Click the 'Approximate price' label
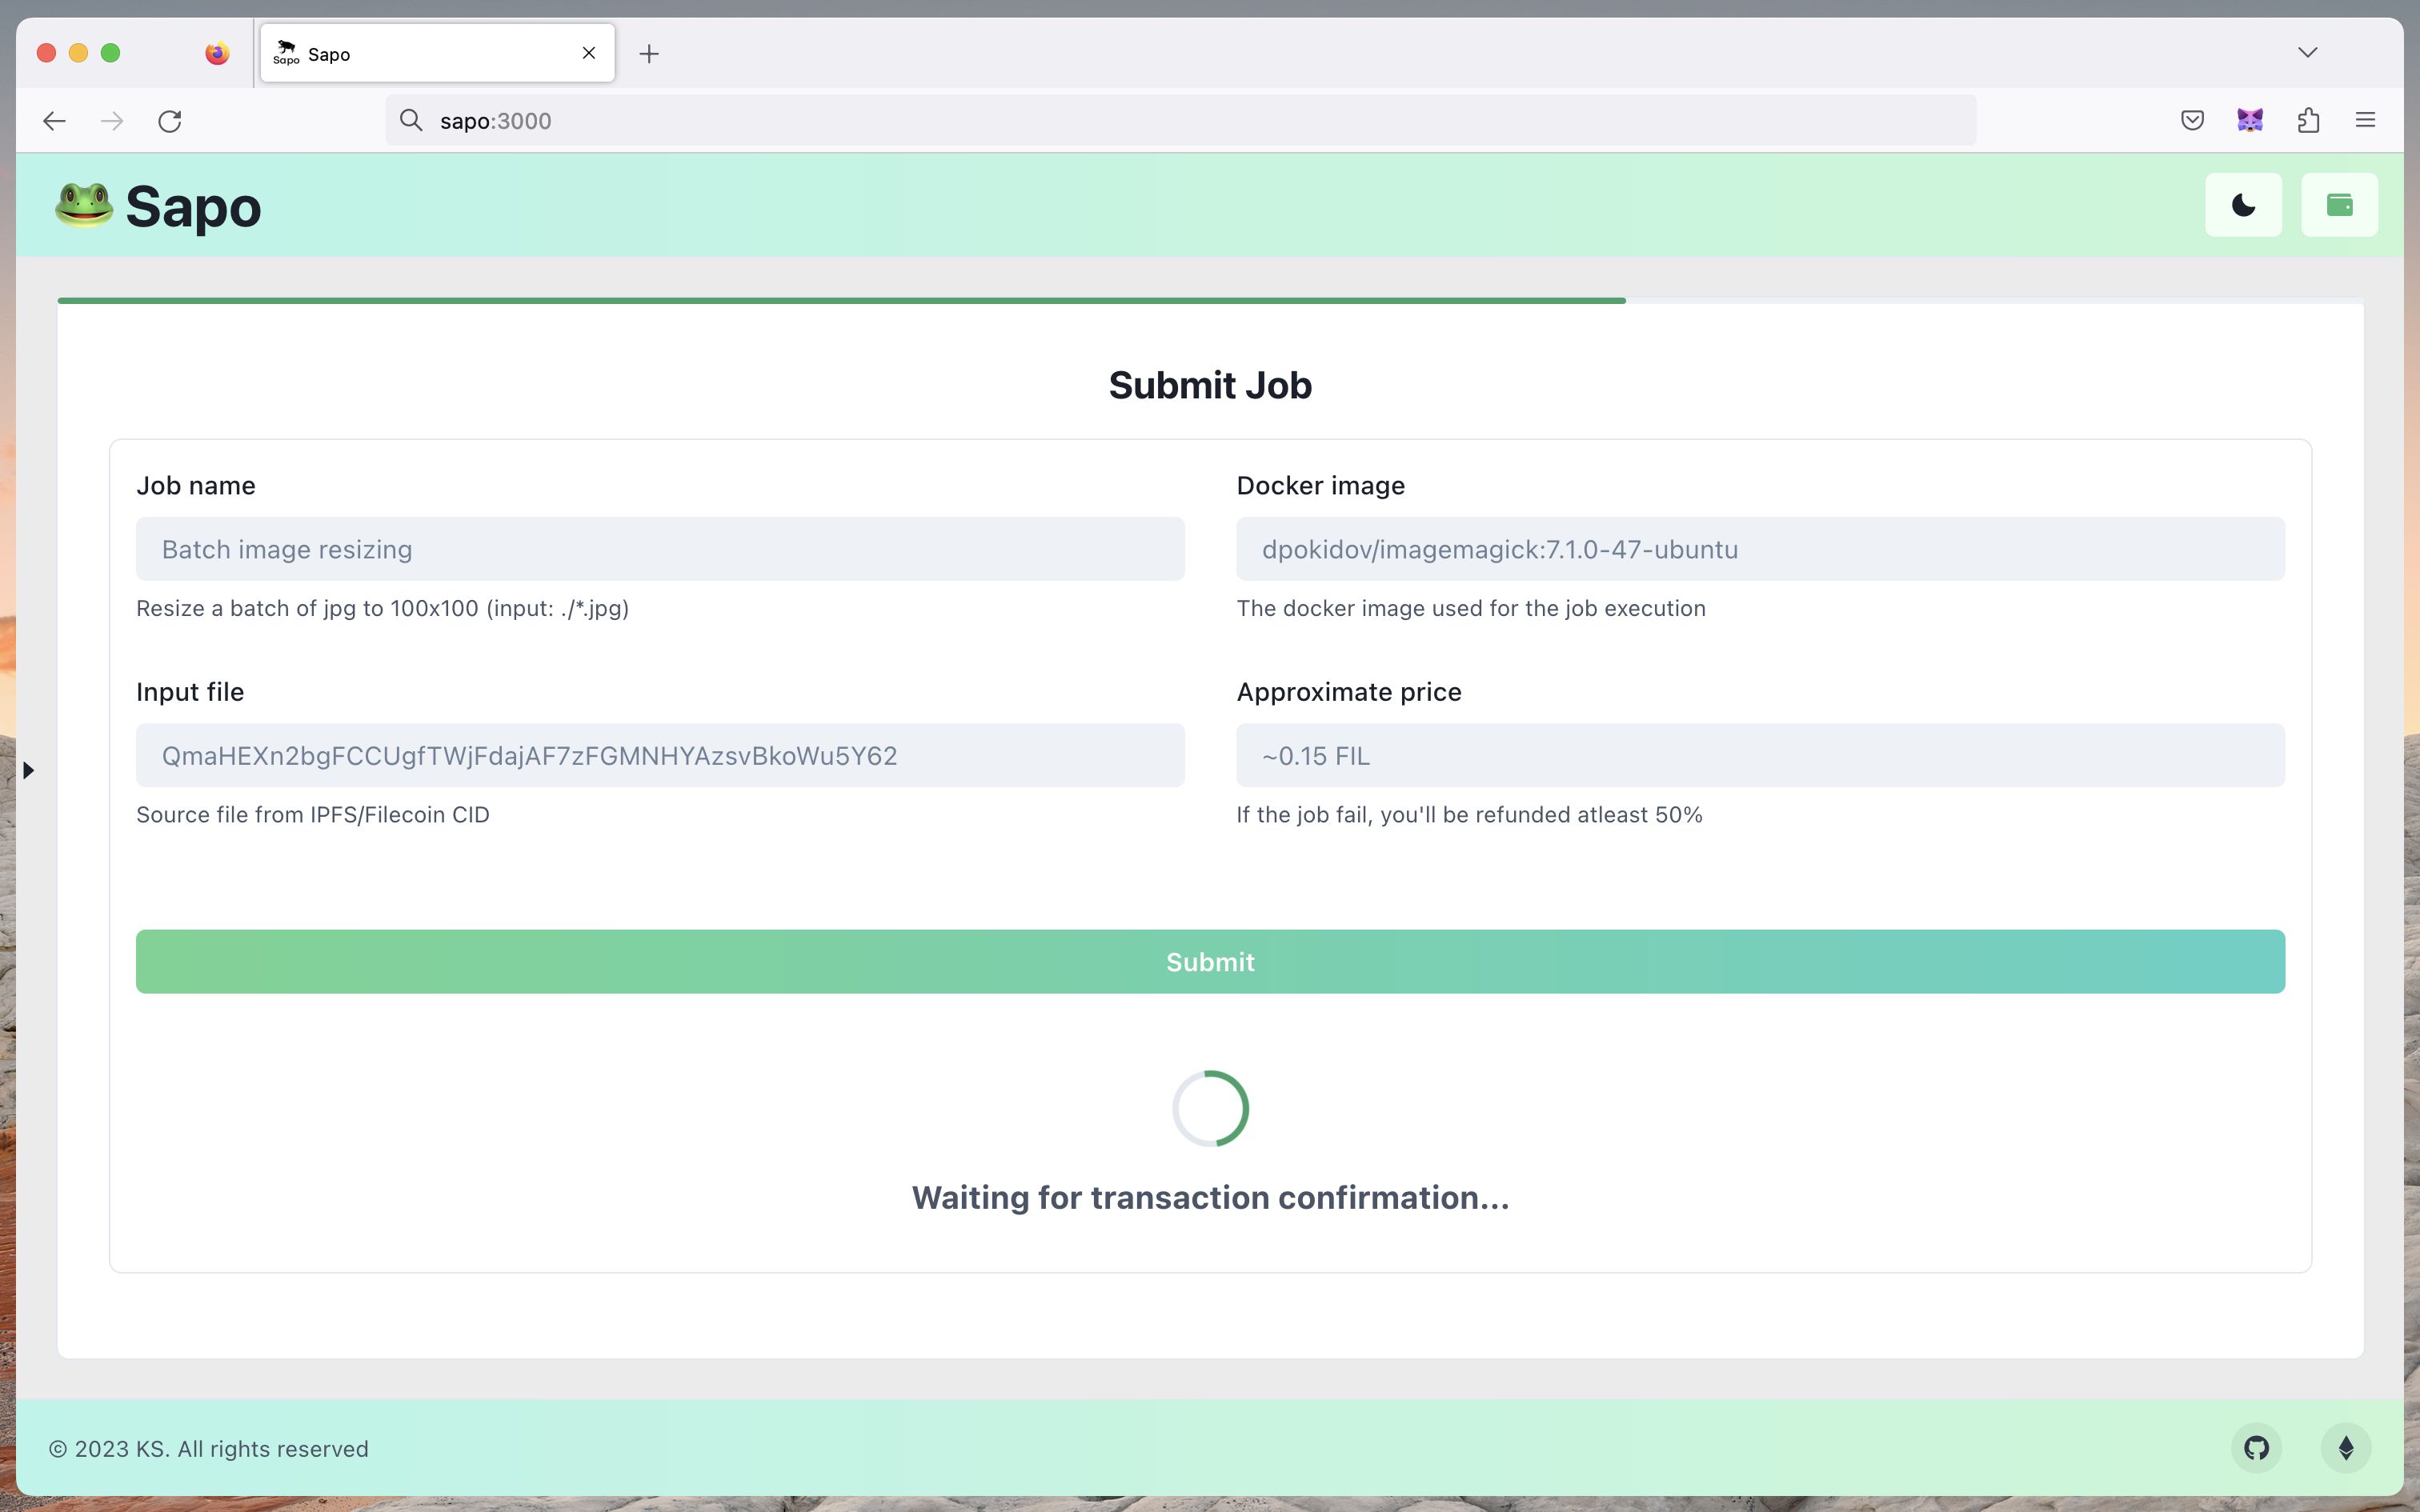The image size is (2420, 1512). [x=1349, y=692]
